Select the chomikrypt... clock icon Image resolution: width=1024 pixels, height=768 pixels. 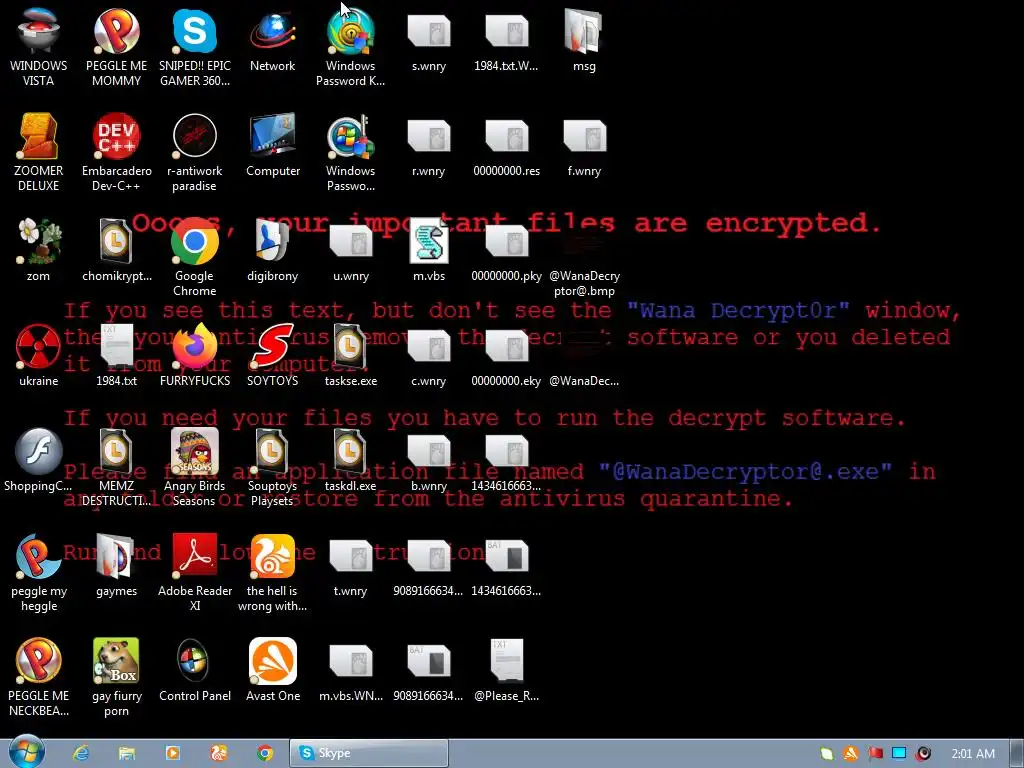click(x=116, y=249)
